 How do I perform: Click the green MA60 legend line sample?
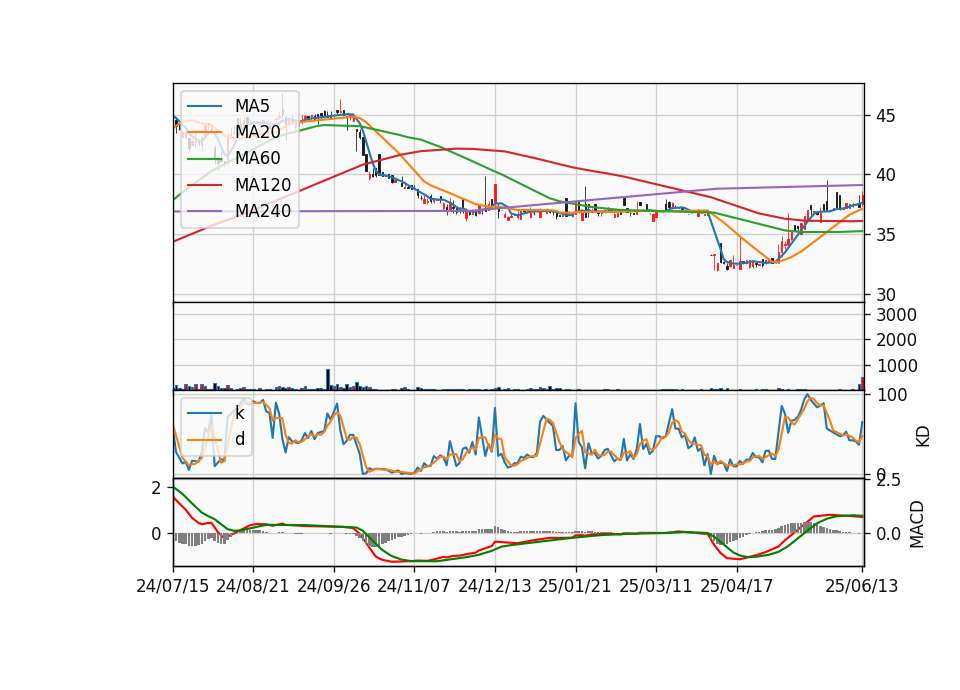coord(204,159)
